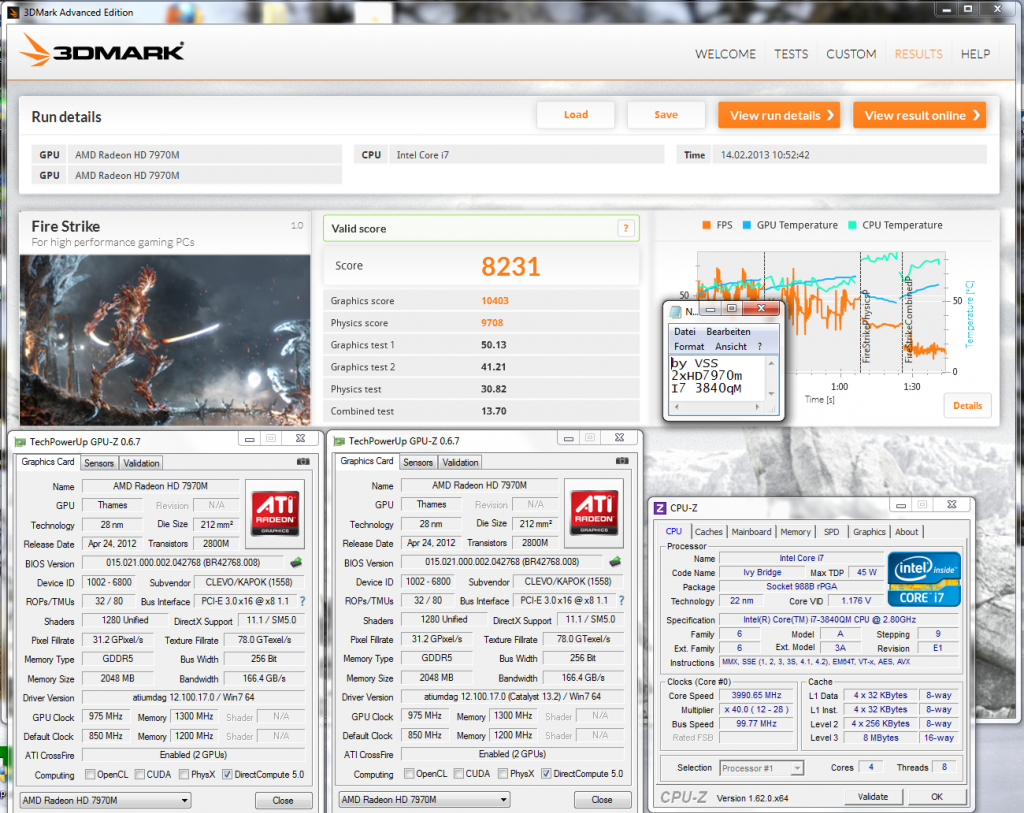
Task: Click View run details button
Action: coord(779,115)
